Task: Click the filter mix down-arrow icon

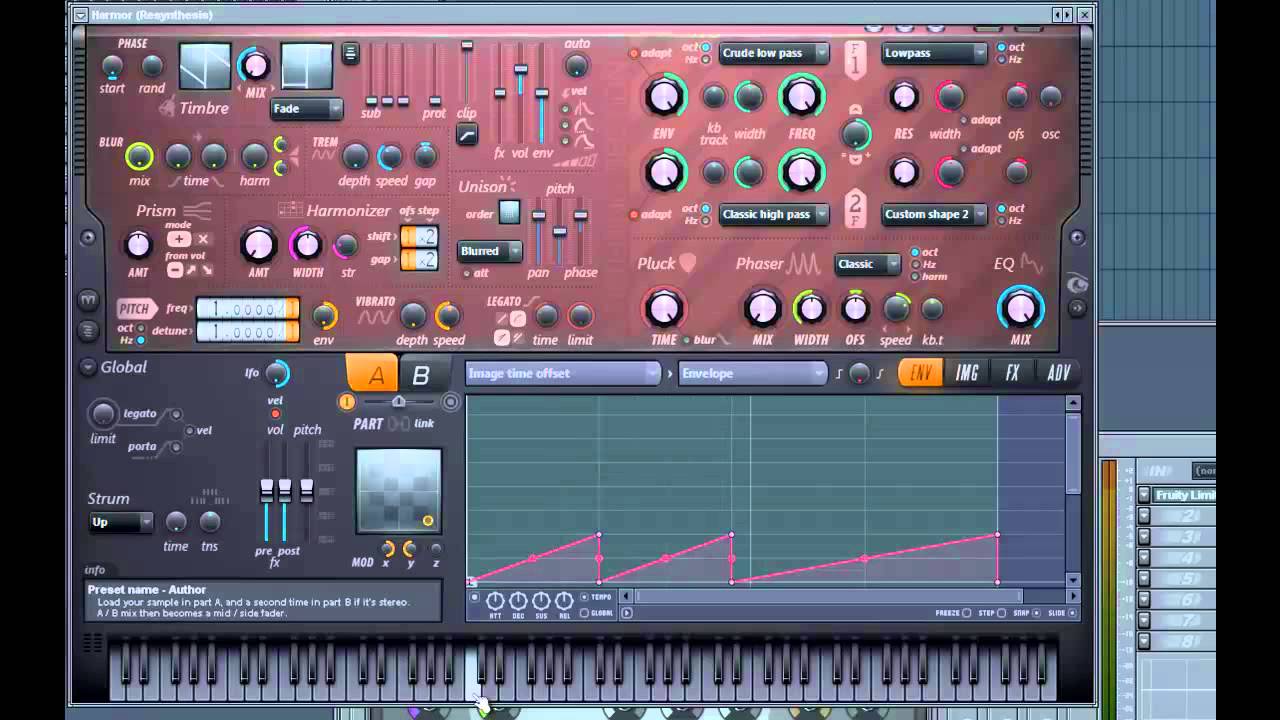Action: pyautogui.click(x=855, y=160)
